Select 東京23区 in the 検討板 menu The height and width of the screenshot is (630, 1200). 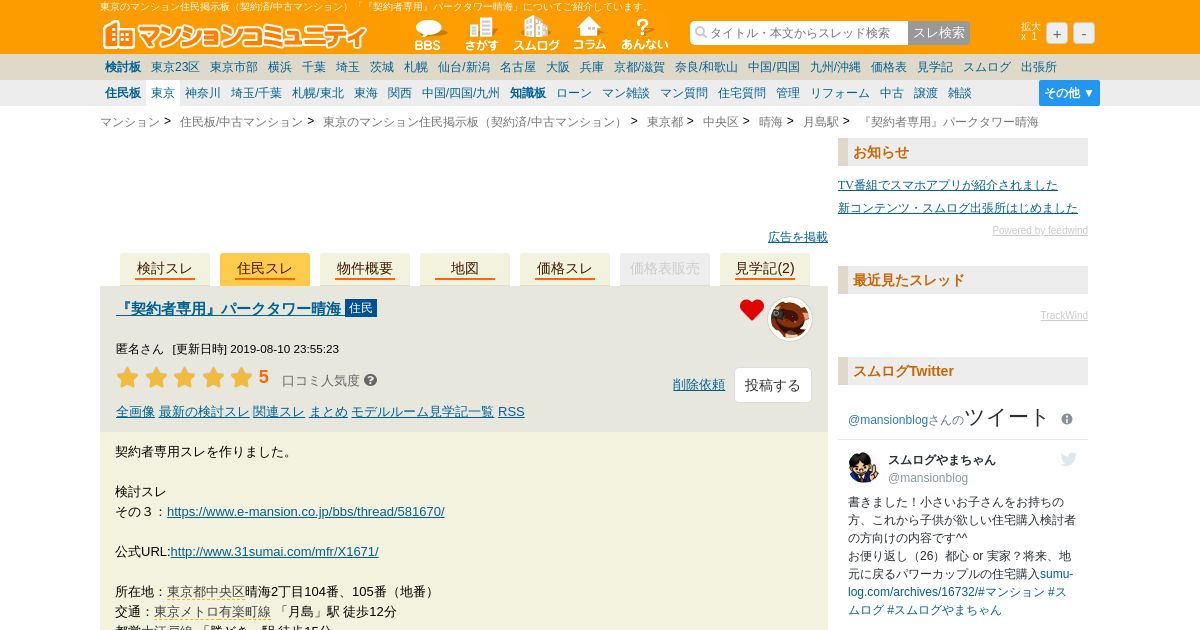(175, 67)
